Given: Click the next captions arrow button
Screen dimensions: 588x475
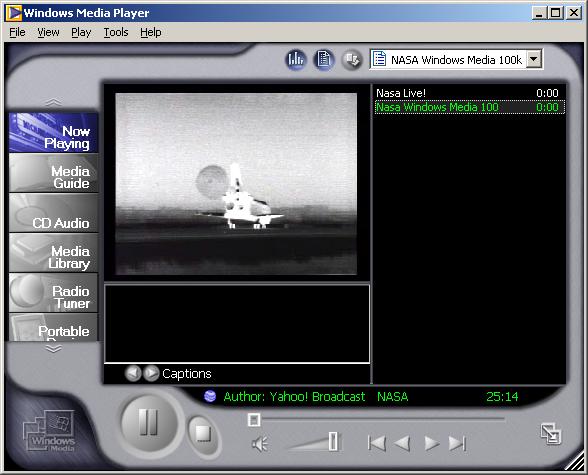Looking at the screenshot, I should pyautogui.click(x=151, y=373).
